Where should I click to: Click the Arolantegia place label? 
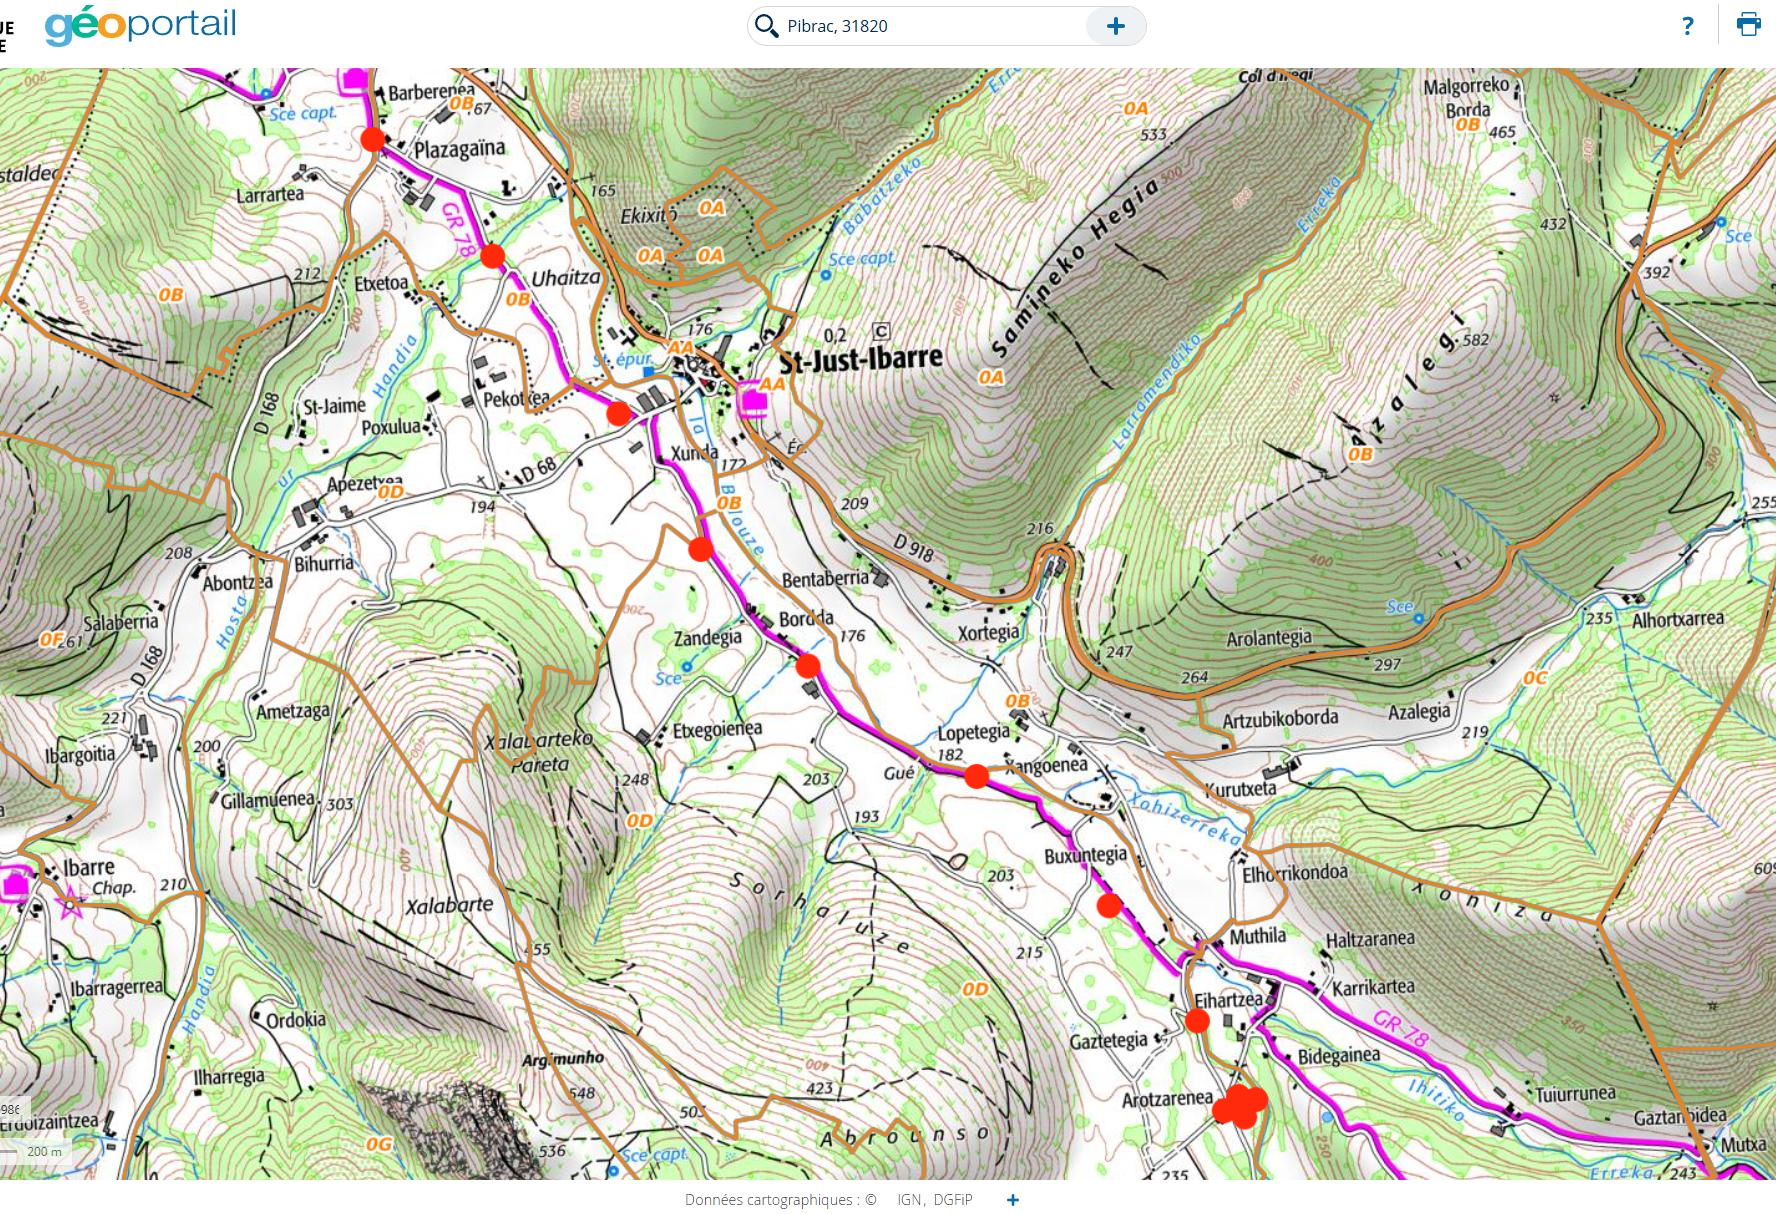(x=1269, y=638)
